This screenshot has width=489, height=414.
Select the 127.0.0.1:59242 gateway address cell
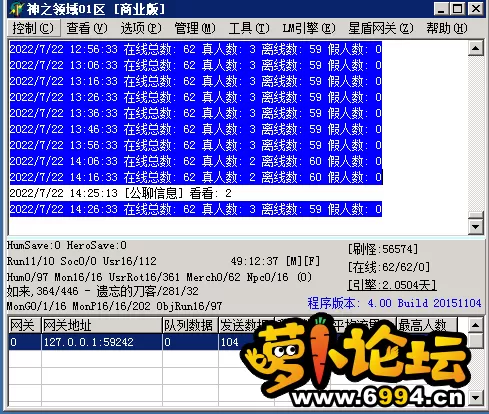click(102, 342)
